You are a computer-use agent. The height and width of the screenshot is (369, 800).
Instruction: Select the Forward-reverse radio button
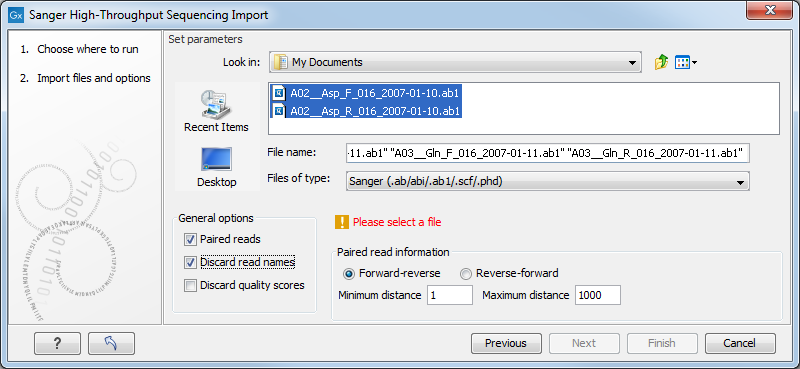(x=349, y=274)
